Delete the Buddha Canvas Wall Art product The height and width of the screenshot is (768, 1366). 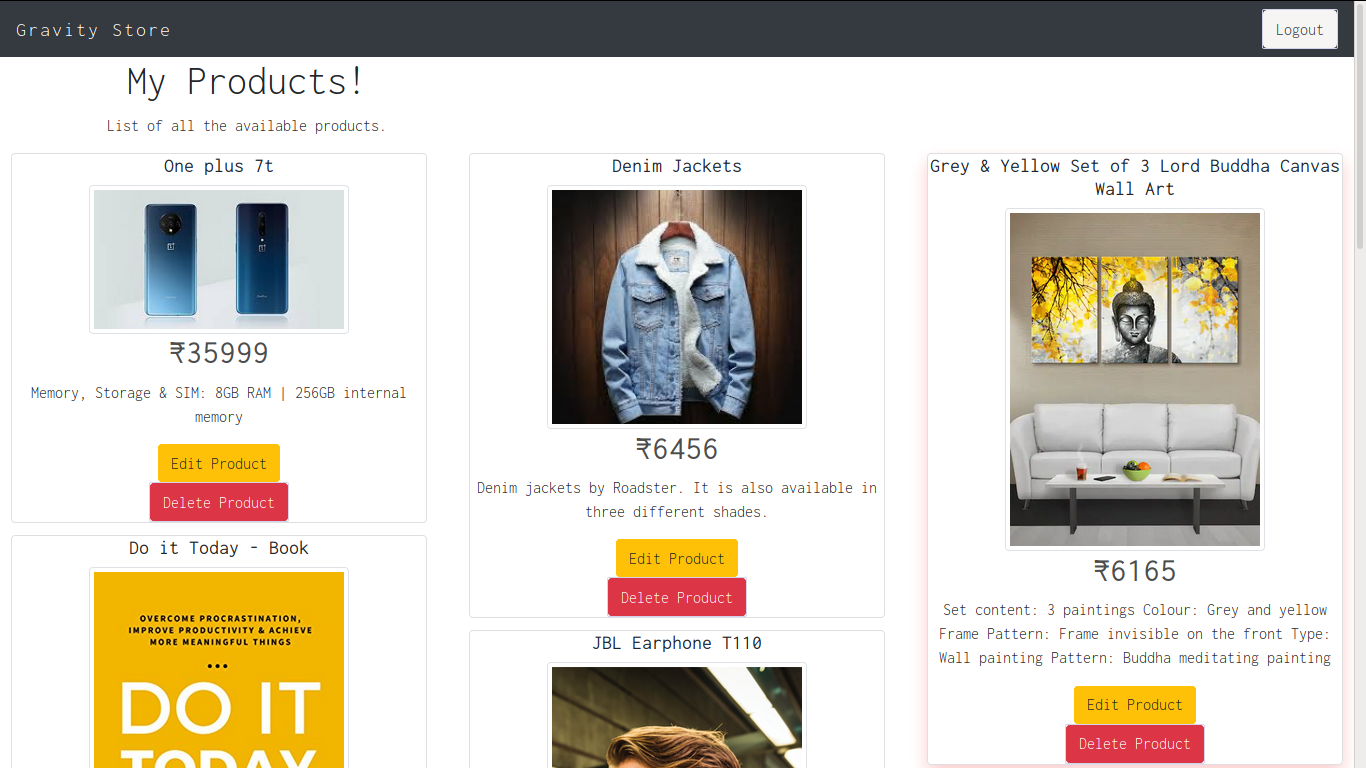(1135, 743)
